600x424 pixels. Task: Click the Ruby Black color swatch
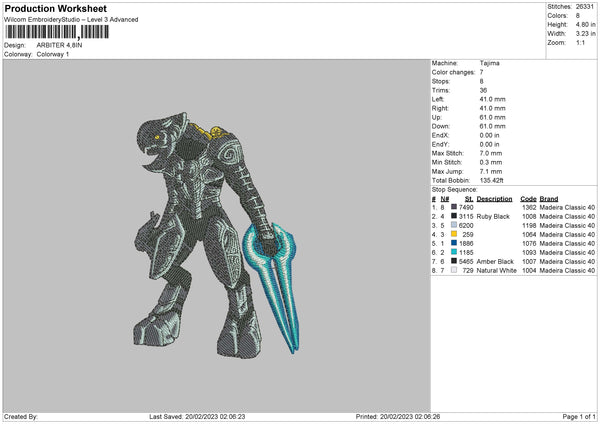pos(454,216)
